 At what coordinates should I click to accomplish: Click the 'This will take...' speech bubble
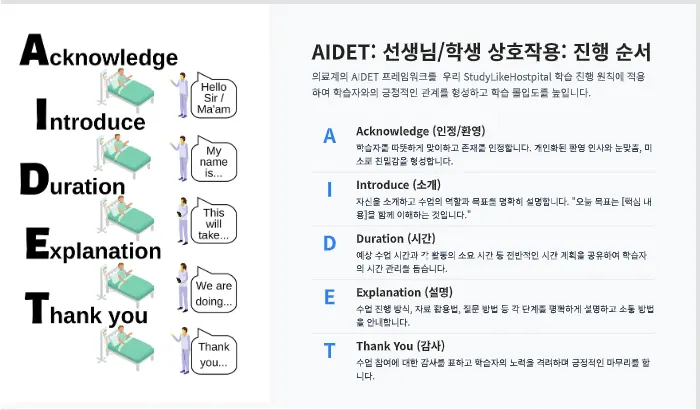213,222
